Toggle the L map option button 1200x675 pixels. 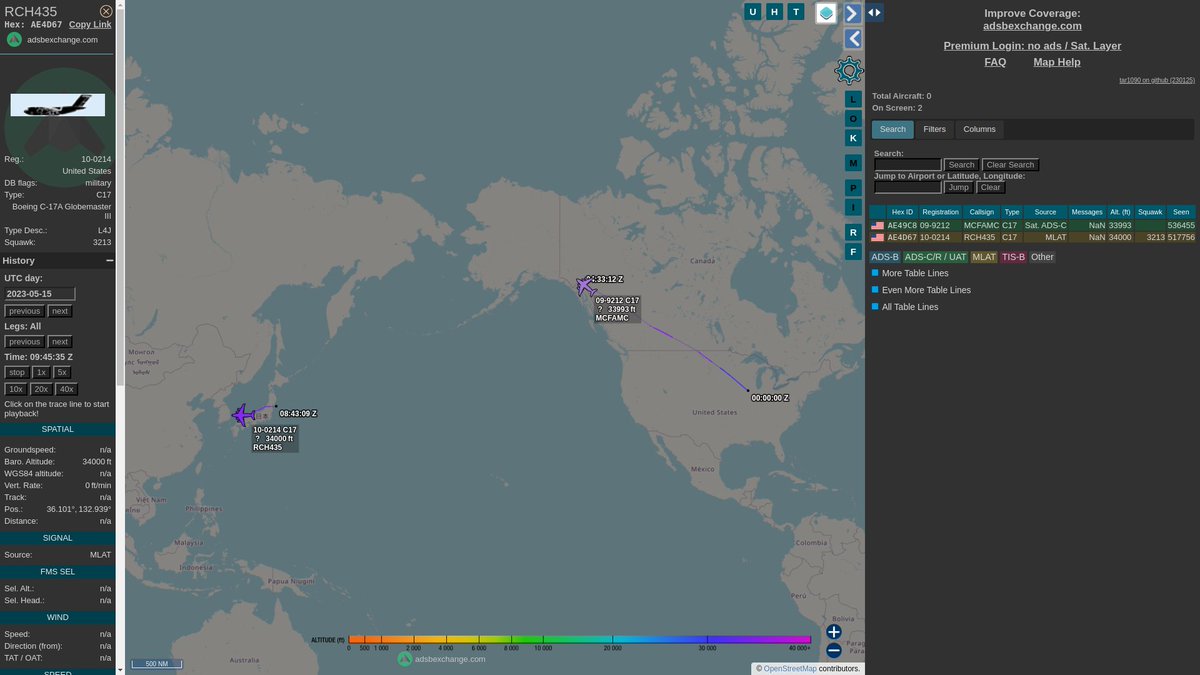853,99
